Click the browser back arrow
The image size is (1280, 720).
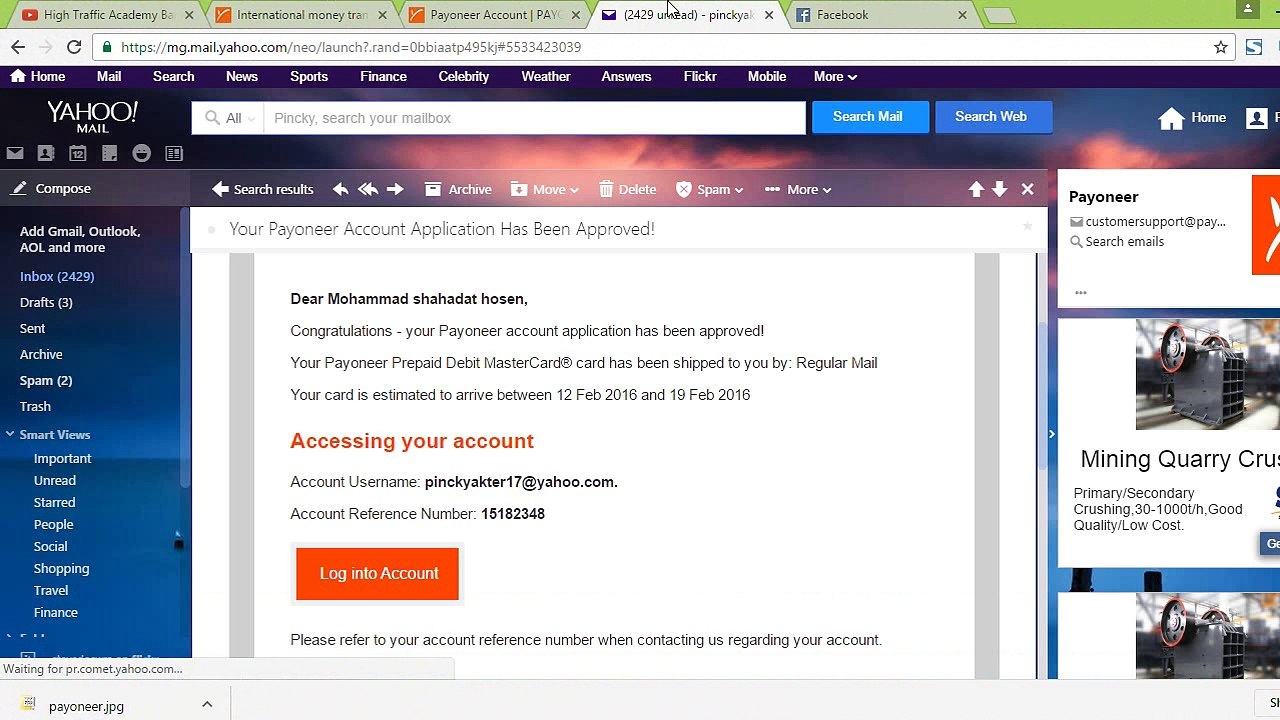(x=18, y=47)
